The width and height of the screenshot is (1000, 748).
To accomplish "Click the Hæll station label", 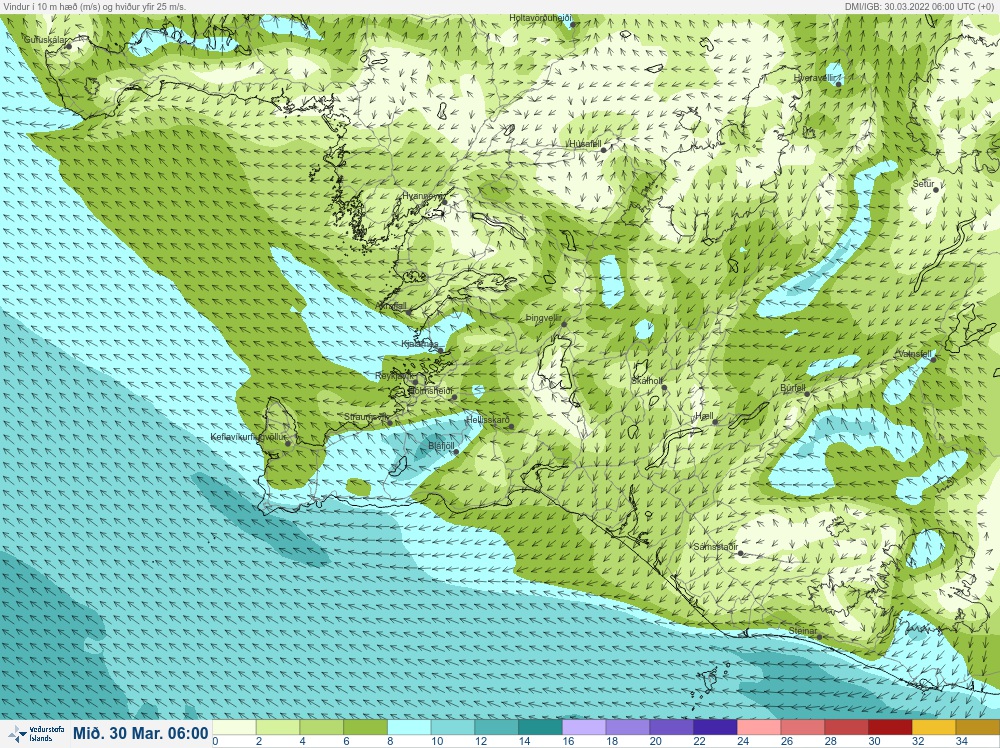I will tap(704, 416).
